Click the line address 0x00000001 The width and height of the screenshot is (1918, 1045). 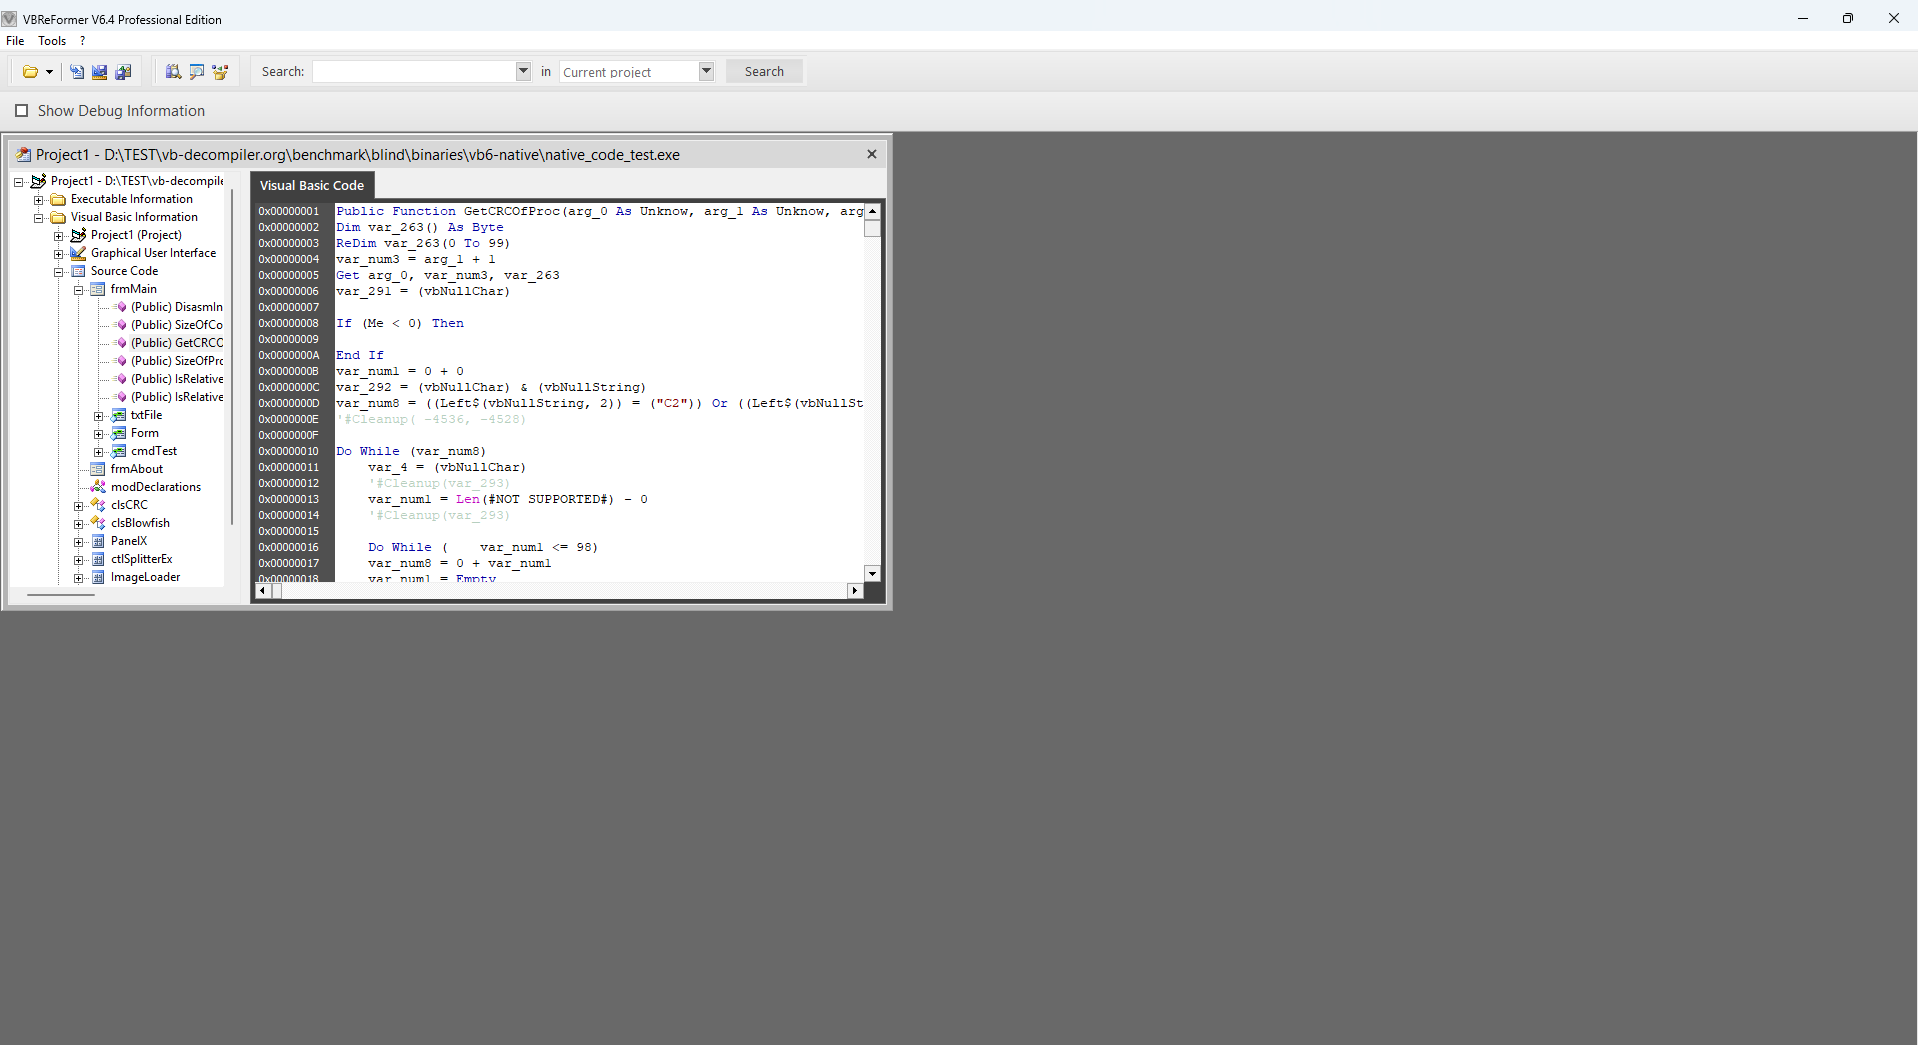[x=289, y=211]
